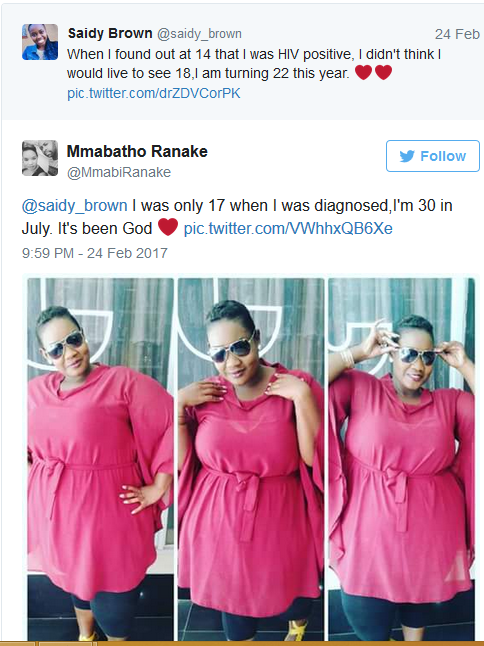Click the @saidy_brown mention in the reply
This screenshot has width=484, height=646.
click(75, 206)
